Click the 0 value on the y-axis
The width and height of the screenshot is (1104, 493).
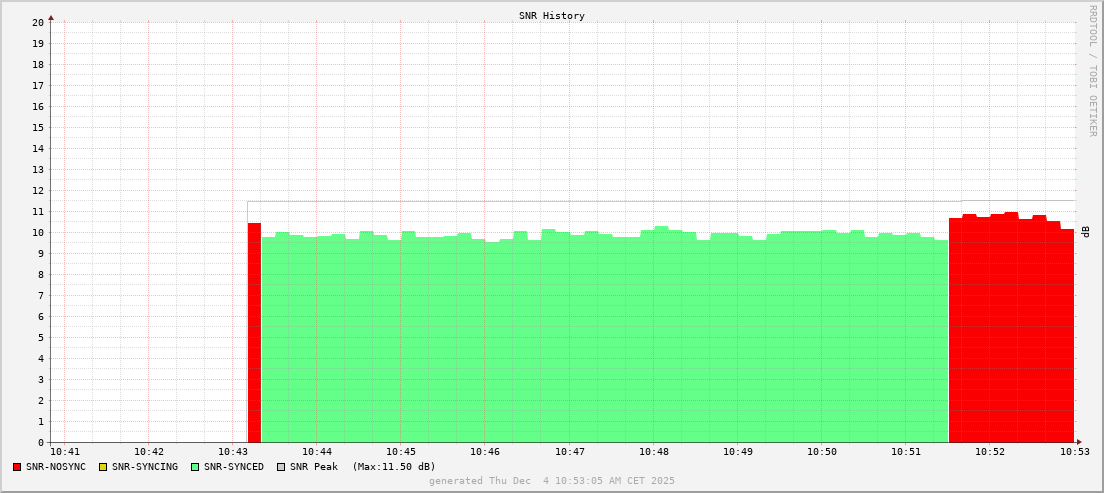[41, 442]
